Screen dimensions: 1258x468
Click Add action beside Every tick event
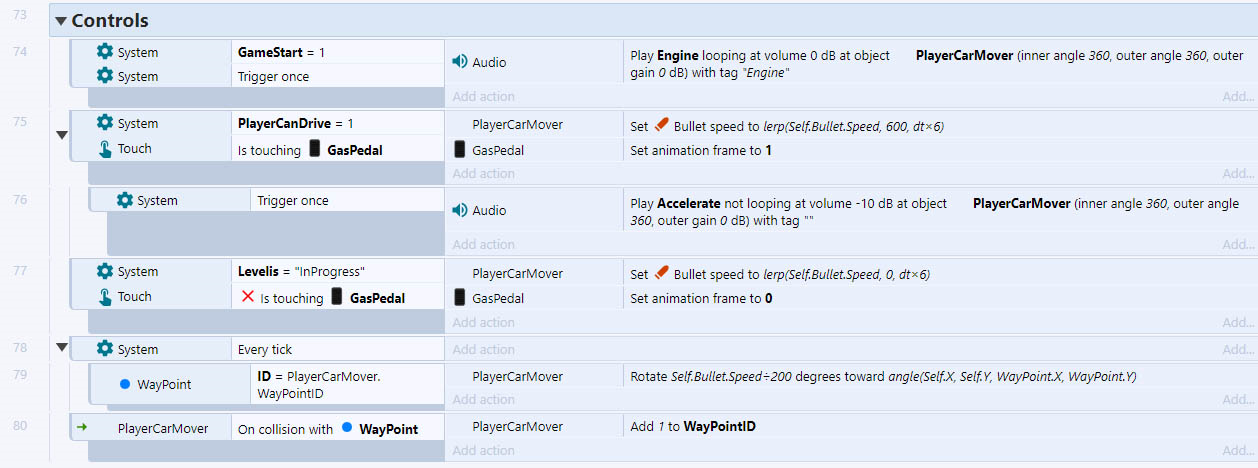click(x=484, y=349)
